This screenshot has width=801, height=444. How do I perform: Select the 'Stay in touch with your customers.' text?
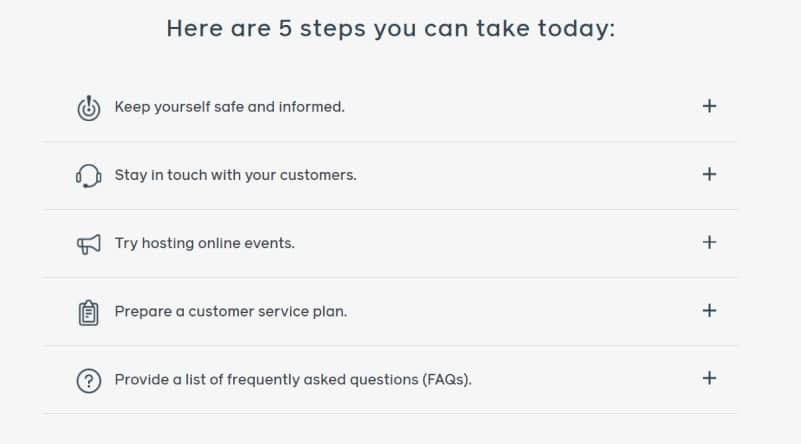coord(235,175)
